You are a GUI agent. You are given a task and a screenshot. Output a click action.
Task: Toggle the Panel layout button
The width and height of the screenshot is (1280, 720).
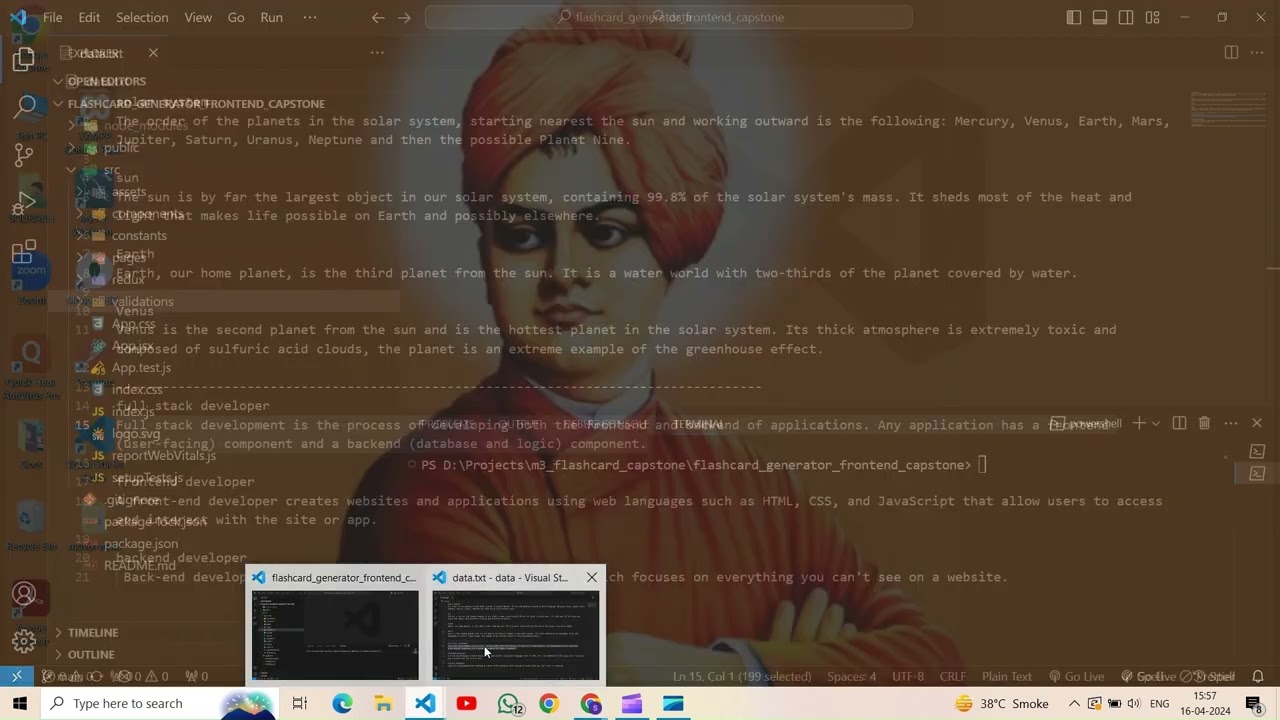click(1100, 17)
